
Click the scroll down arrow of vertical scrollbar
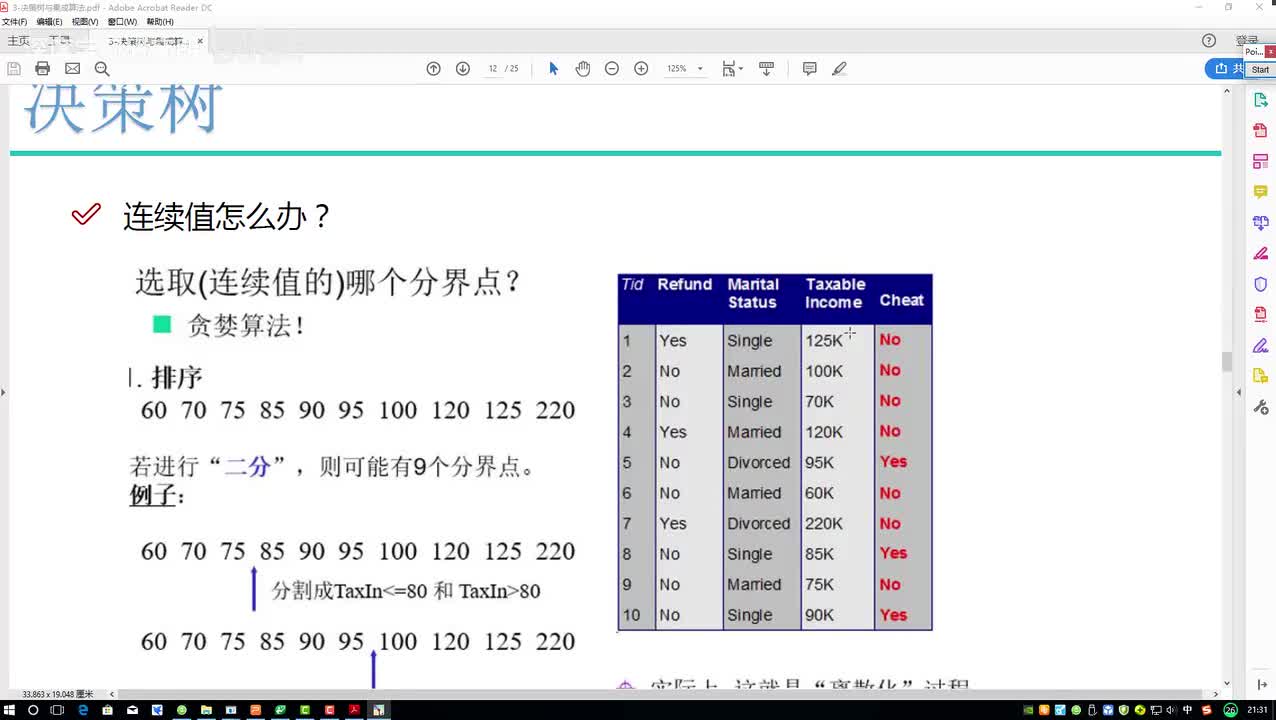(x=1227, y=683)
